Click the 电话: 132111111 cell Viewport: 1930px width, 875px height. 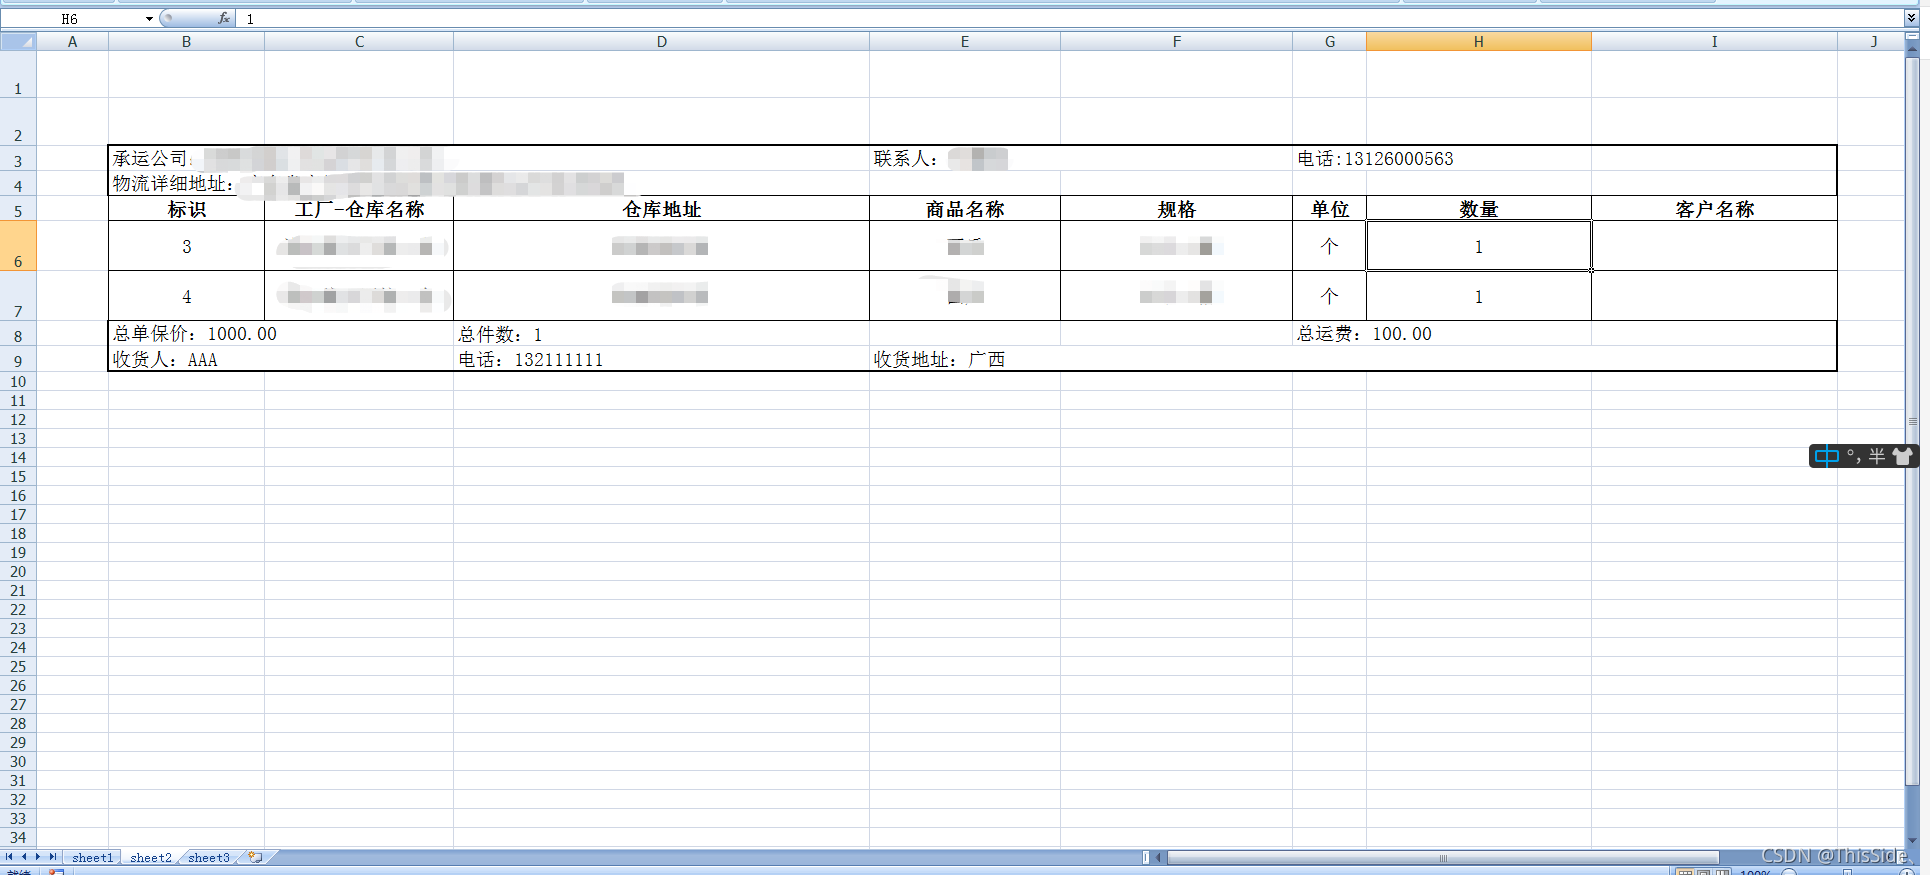[661, 359]
